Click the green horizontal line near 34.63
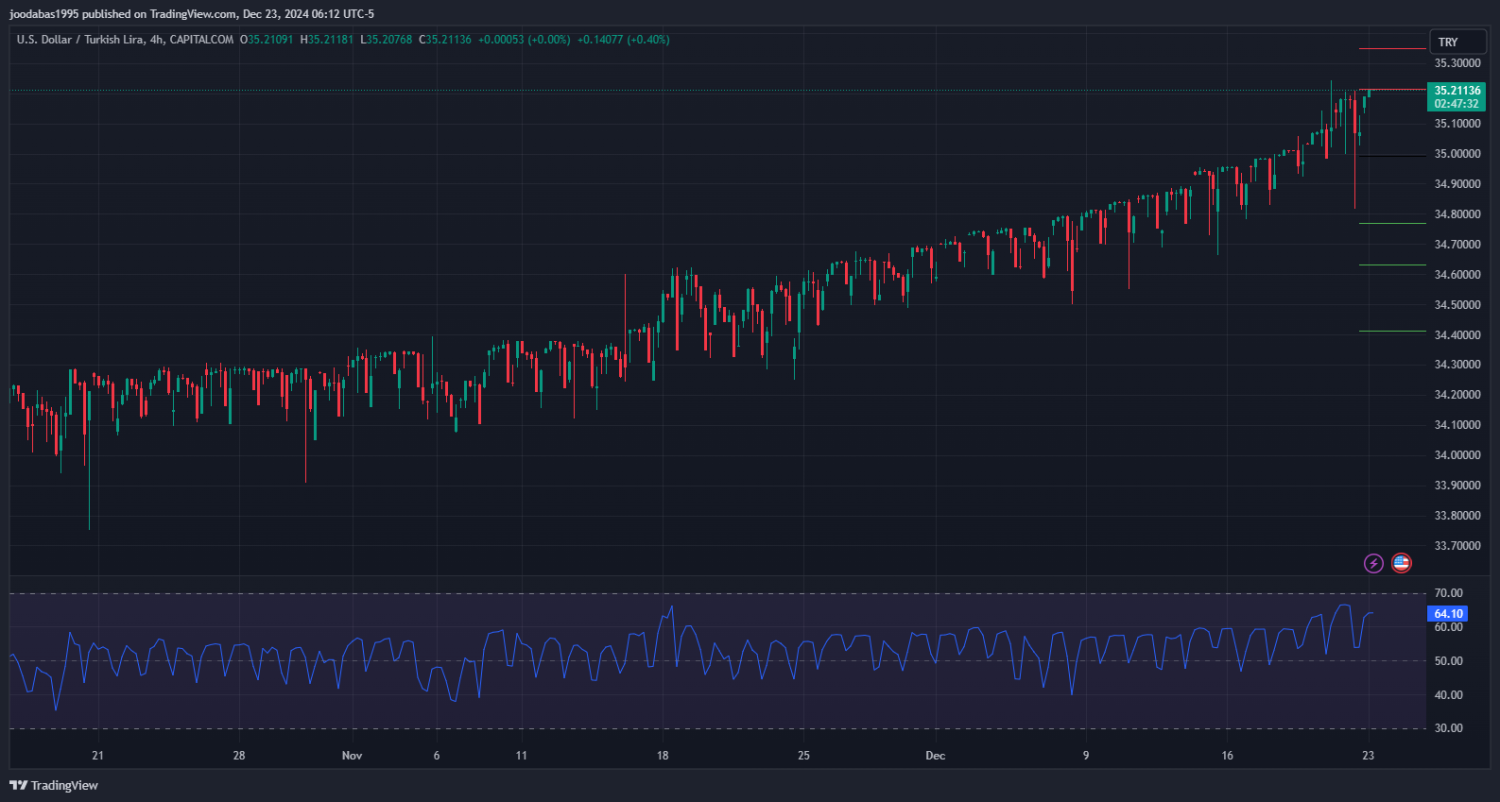 tap(1392, 265)
